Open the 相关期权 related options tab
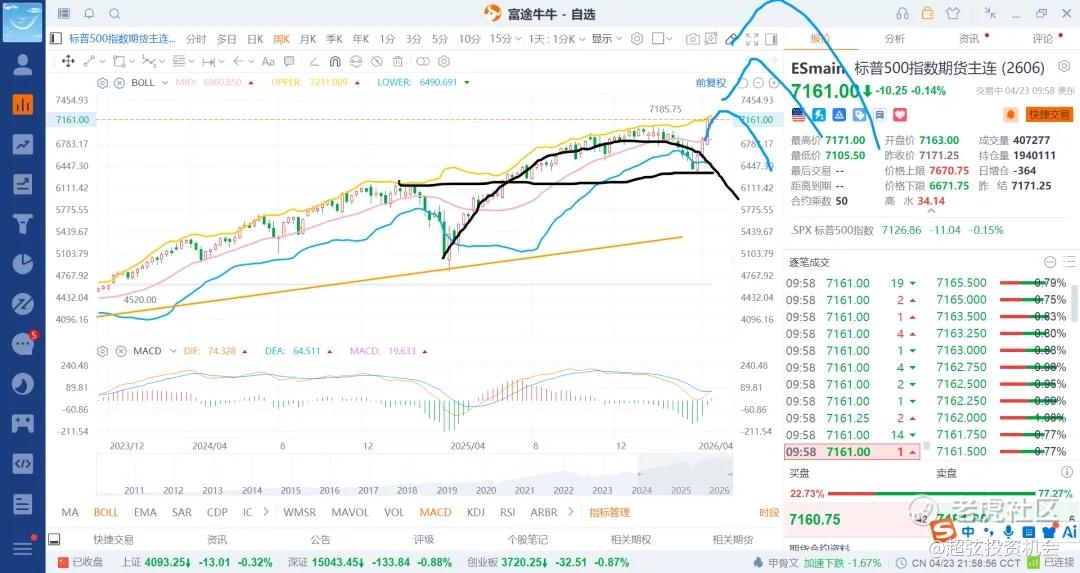This screenshot has height=573, width=1080. point(631,539)
